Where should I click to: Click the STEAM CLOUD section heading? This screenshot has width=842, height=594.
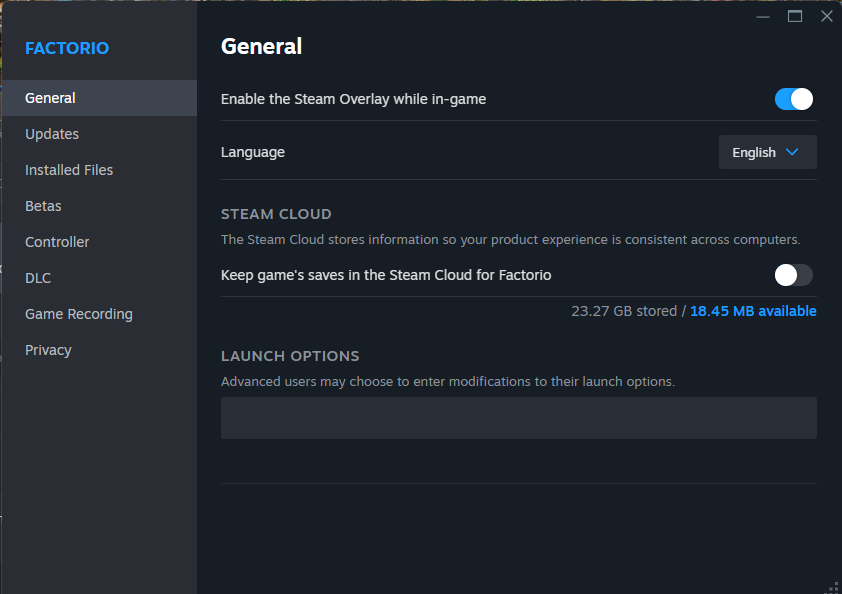(x=276, y=214)
